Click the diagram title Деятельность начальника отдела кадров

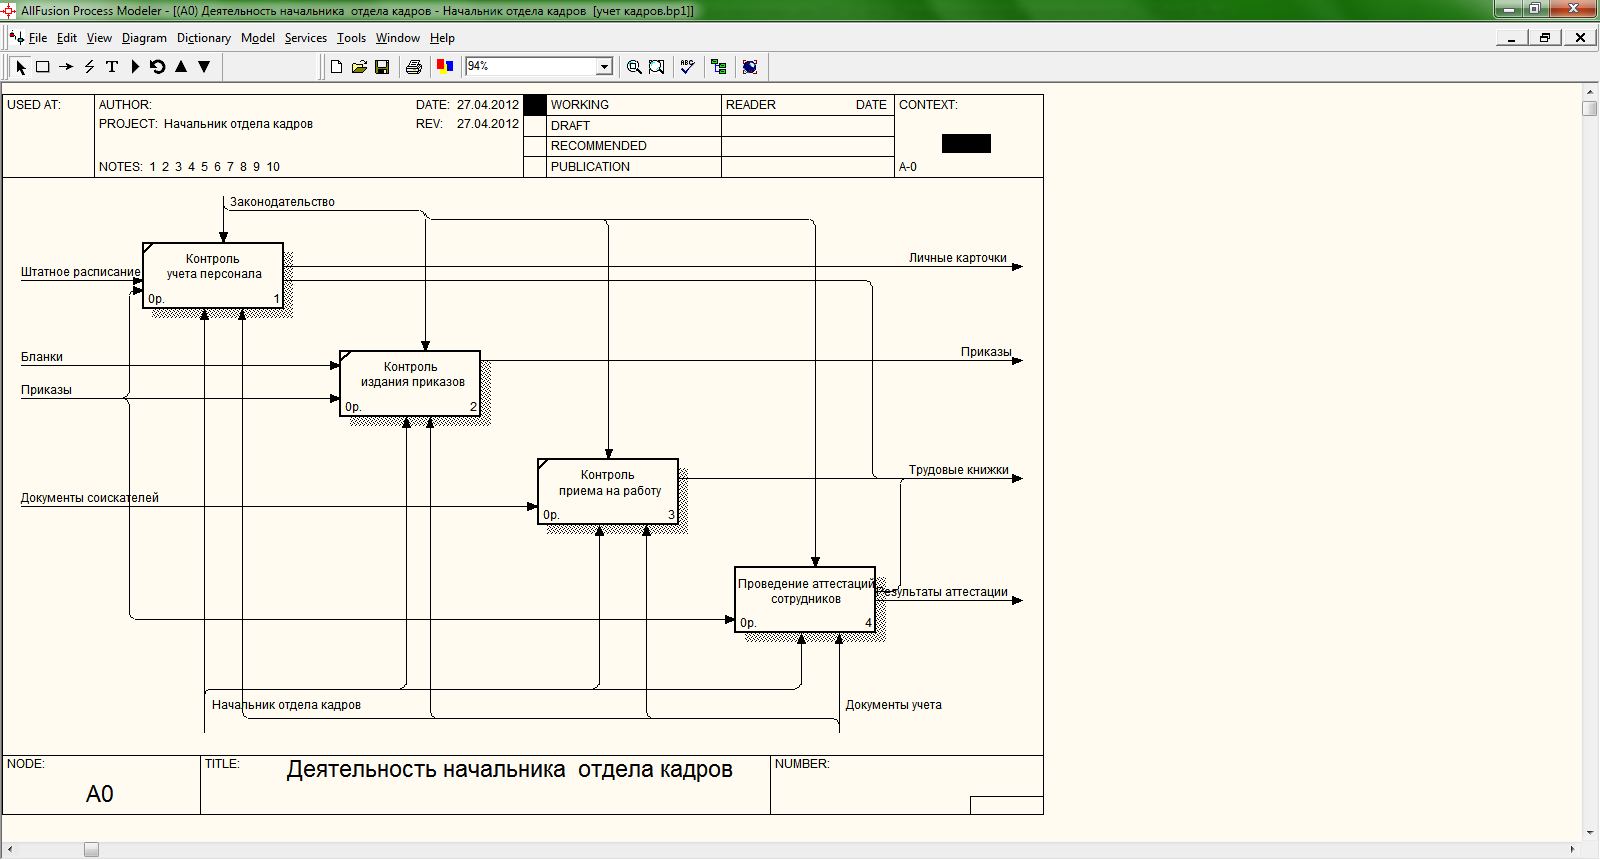(510, 769)
